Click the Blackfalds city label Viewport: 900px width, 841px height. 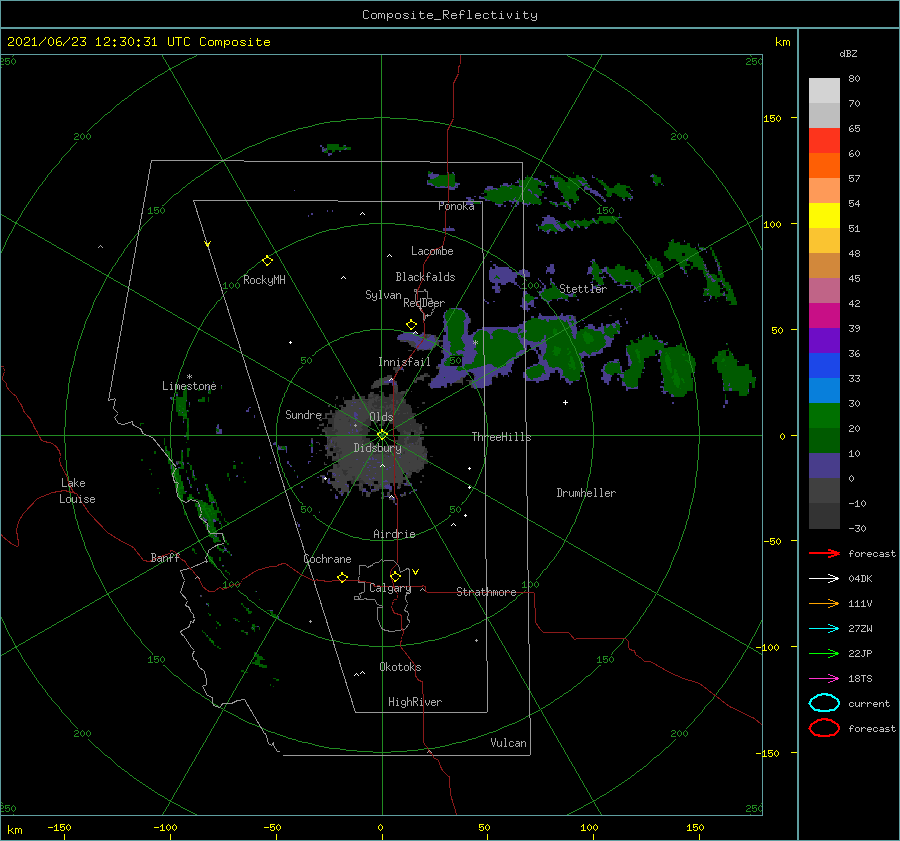point(425,277)
